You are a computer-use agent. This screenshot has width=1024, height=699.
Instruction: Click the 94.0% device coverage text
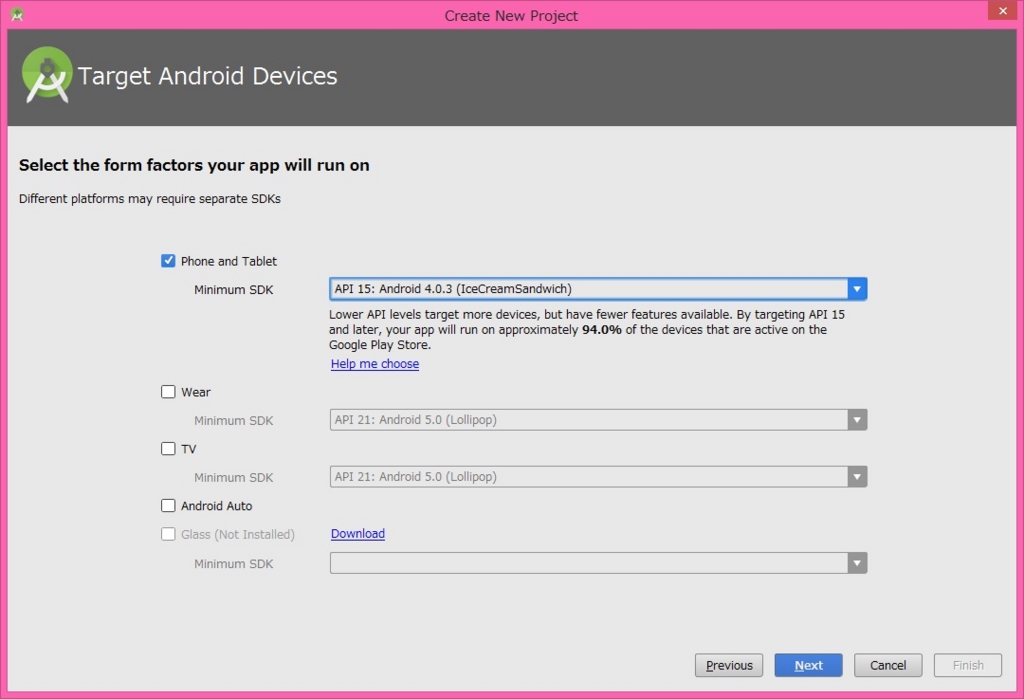tap(601, 329)
